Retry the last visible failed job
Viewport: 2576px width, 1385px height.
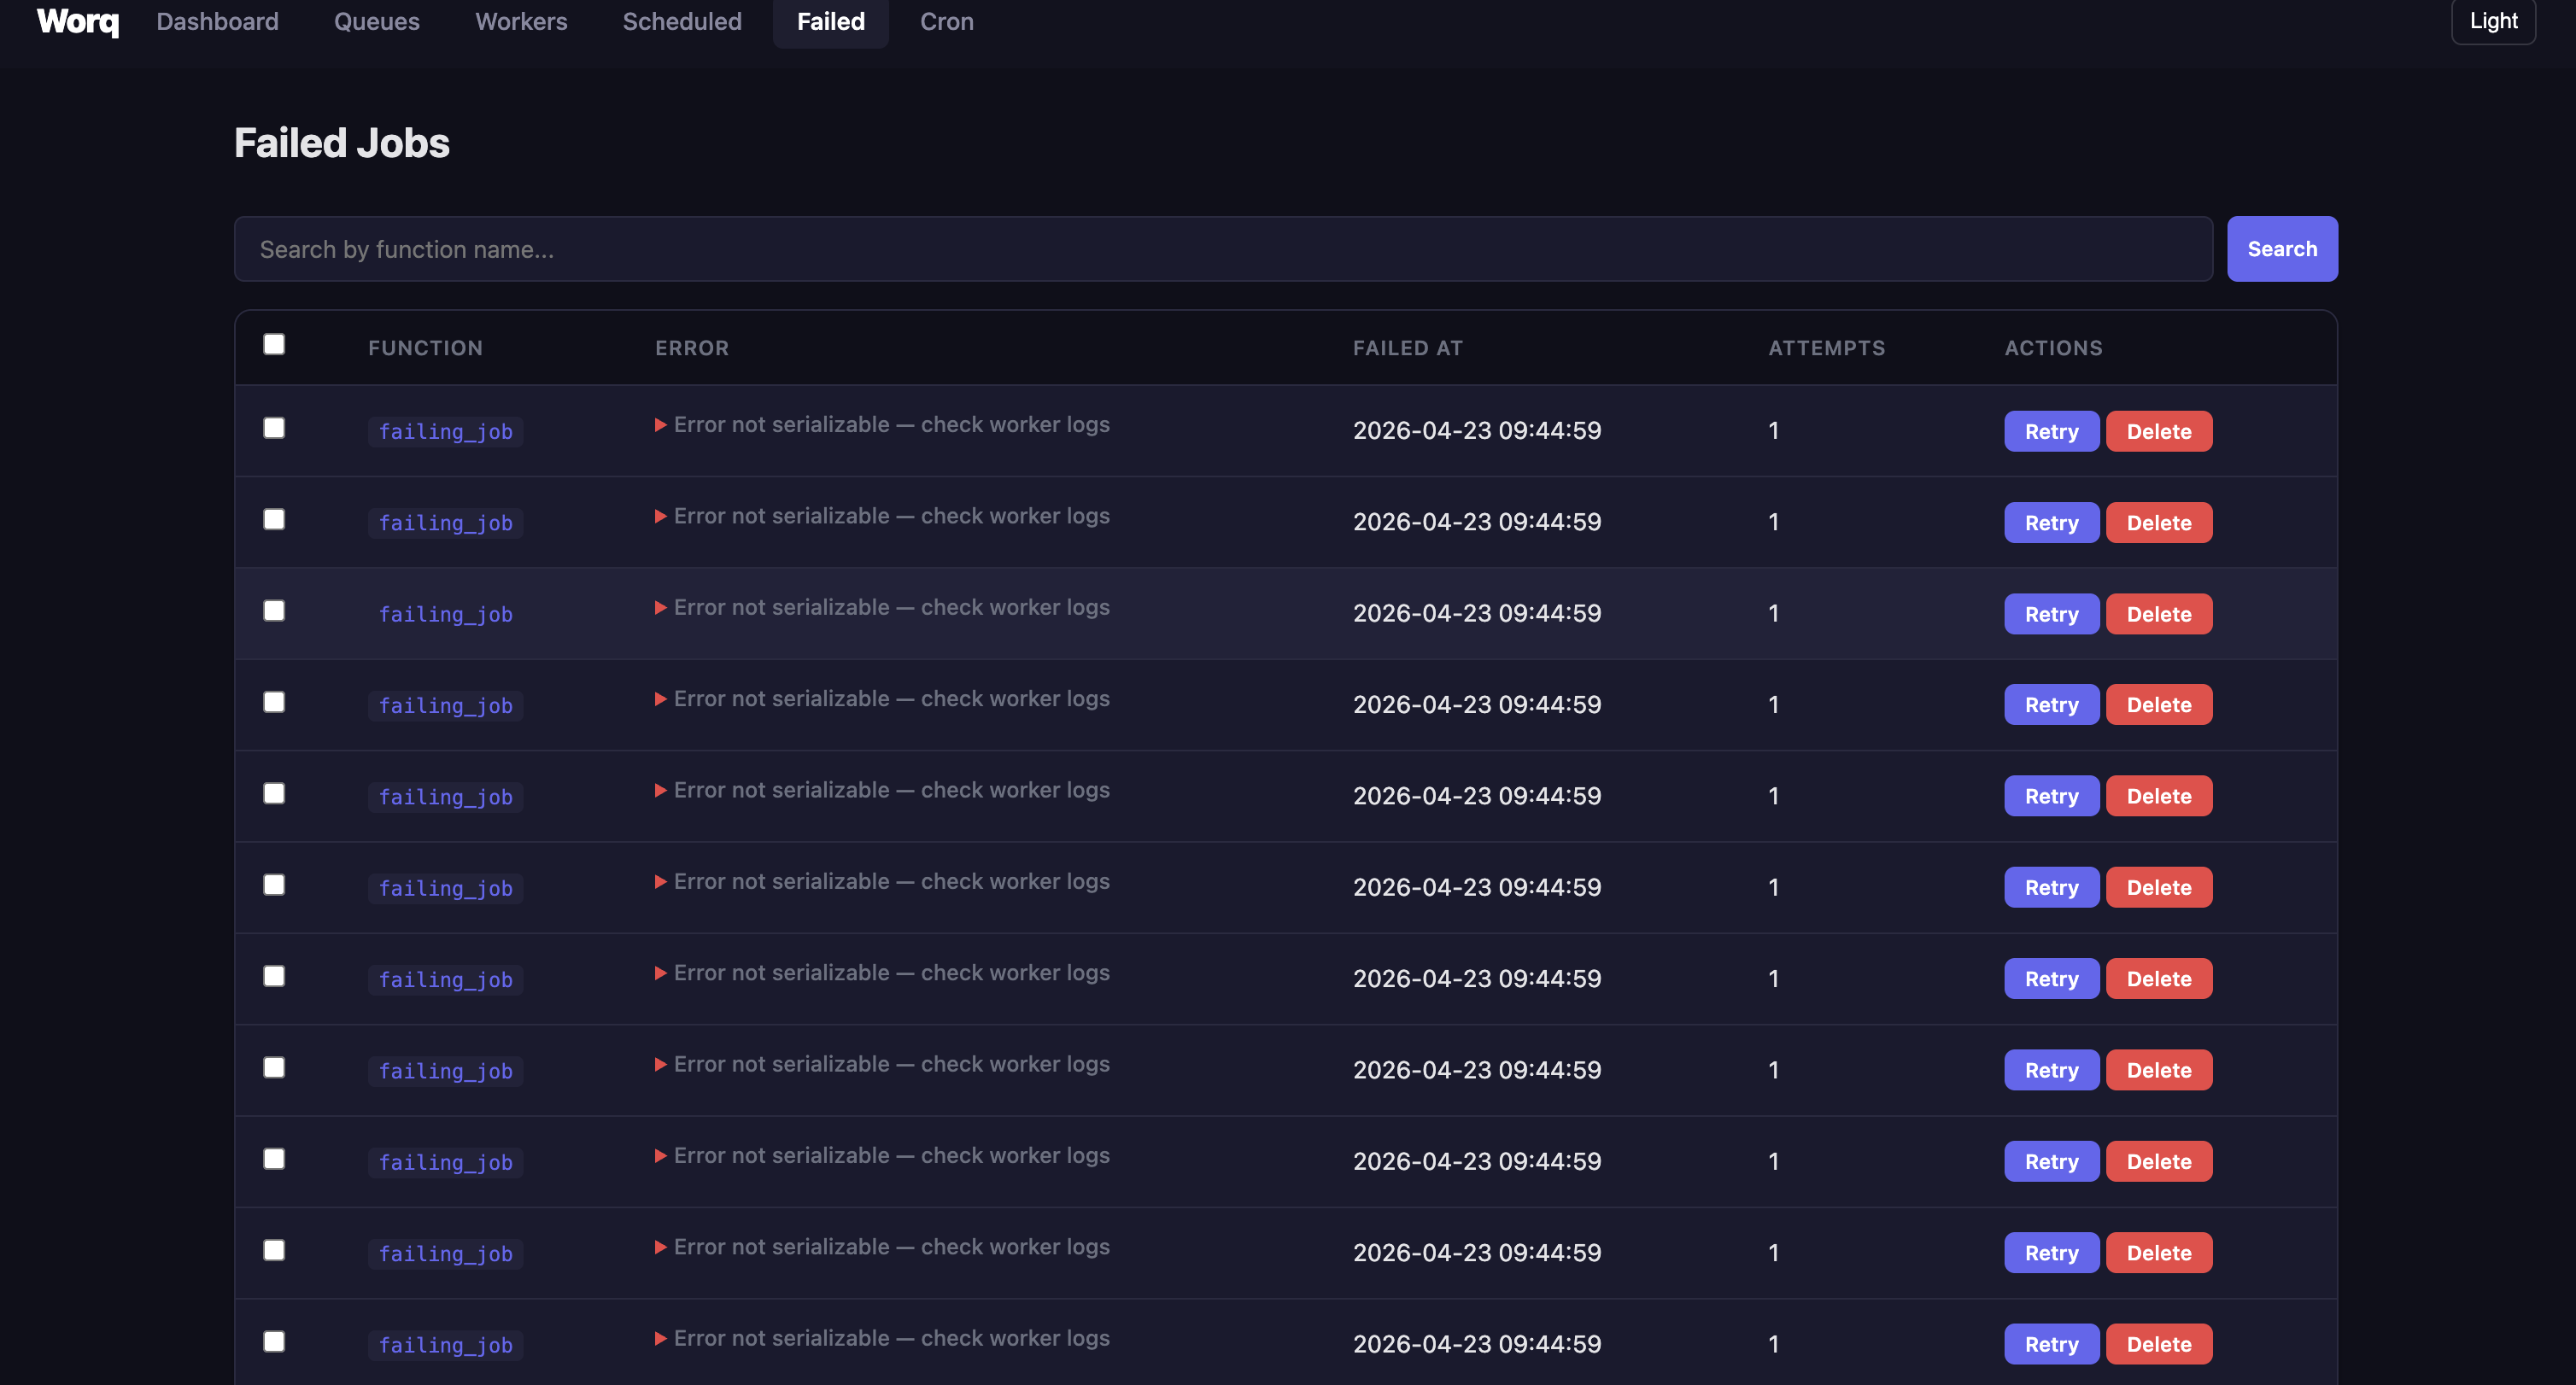tap(2051, 1345)
